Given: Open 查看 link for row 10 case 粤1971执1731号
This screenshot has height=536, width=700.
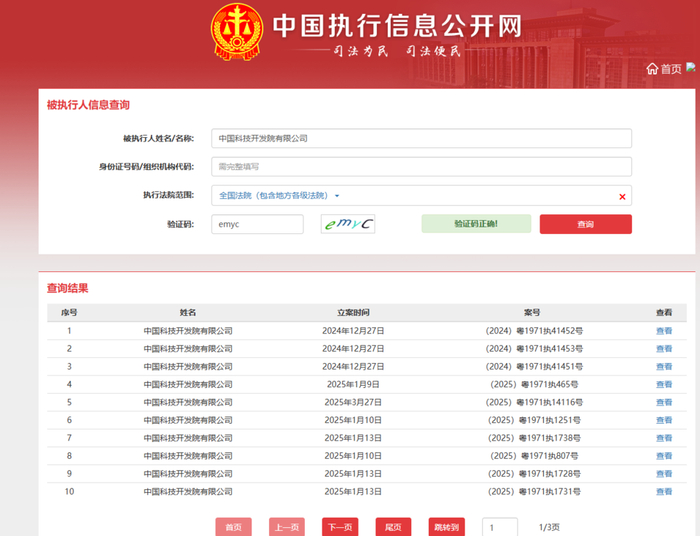Looking at the screenshot, I should pos(663,492).
